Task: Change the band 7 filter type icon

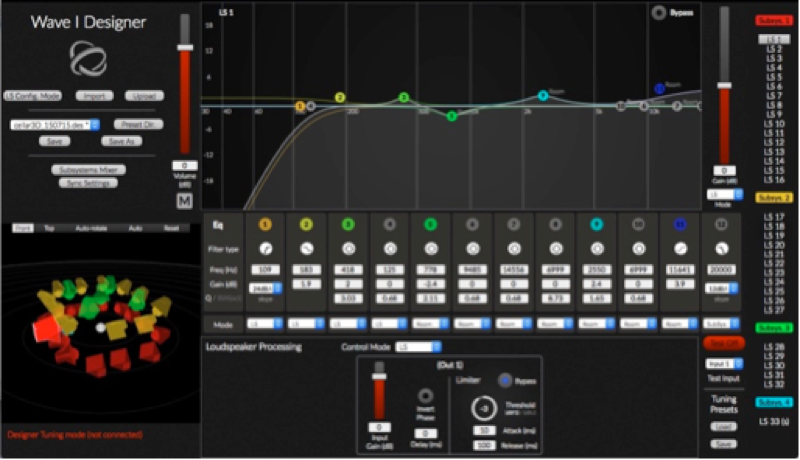Action: (x=514, y=249)
